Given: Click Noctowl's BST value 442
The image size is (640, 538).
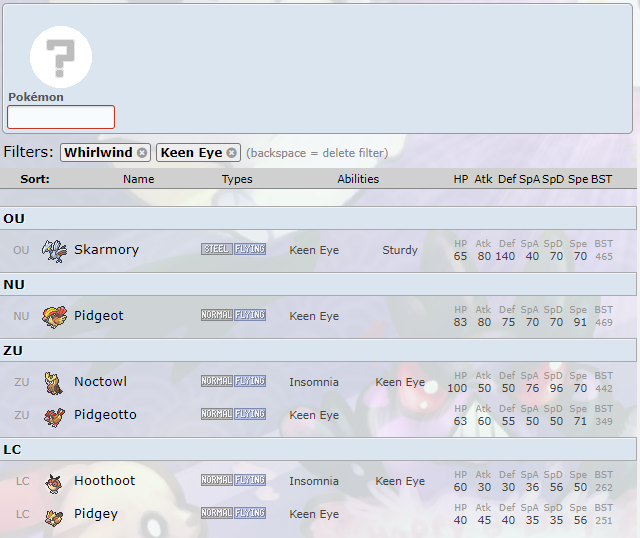Looking at the screenshot, I should 604,389.
